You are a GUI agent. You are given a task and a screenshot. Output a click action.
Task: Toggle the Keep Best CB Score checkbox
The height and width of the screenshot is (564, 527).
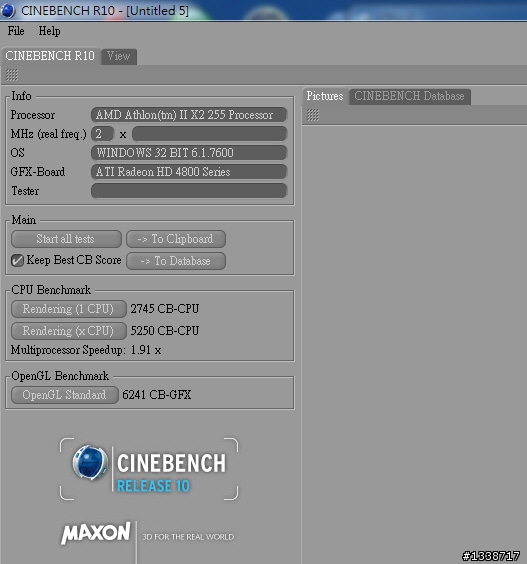[17, 260]
